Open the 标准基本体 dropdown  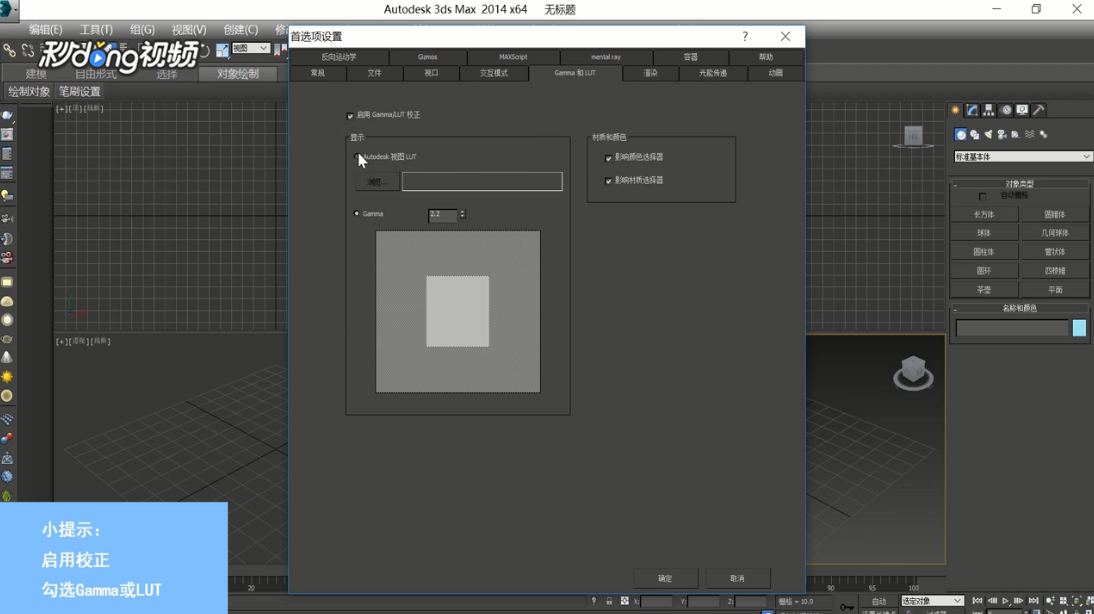[1022, 157]
